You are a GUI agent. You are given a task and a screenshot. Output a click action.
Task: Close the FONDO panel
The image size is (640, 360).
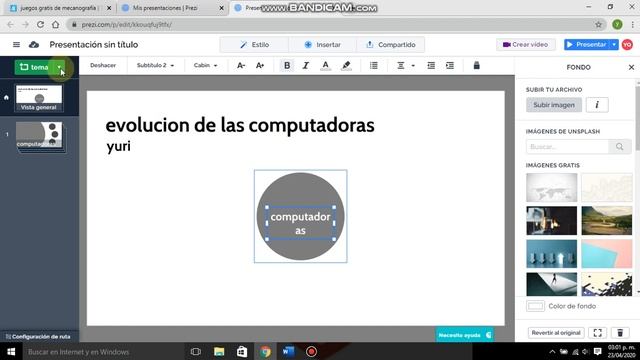[631, 67]
